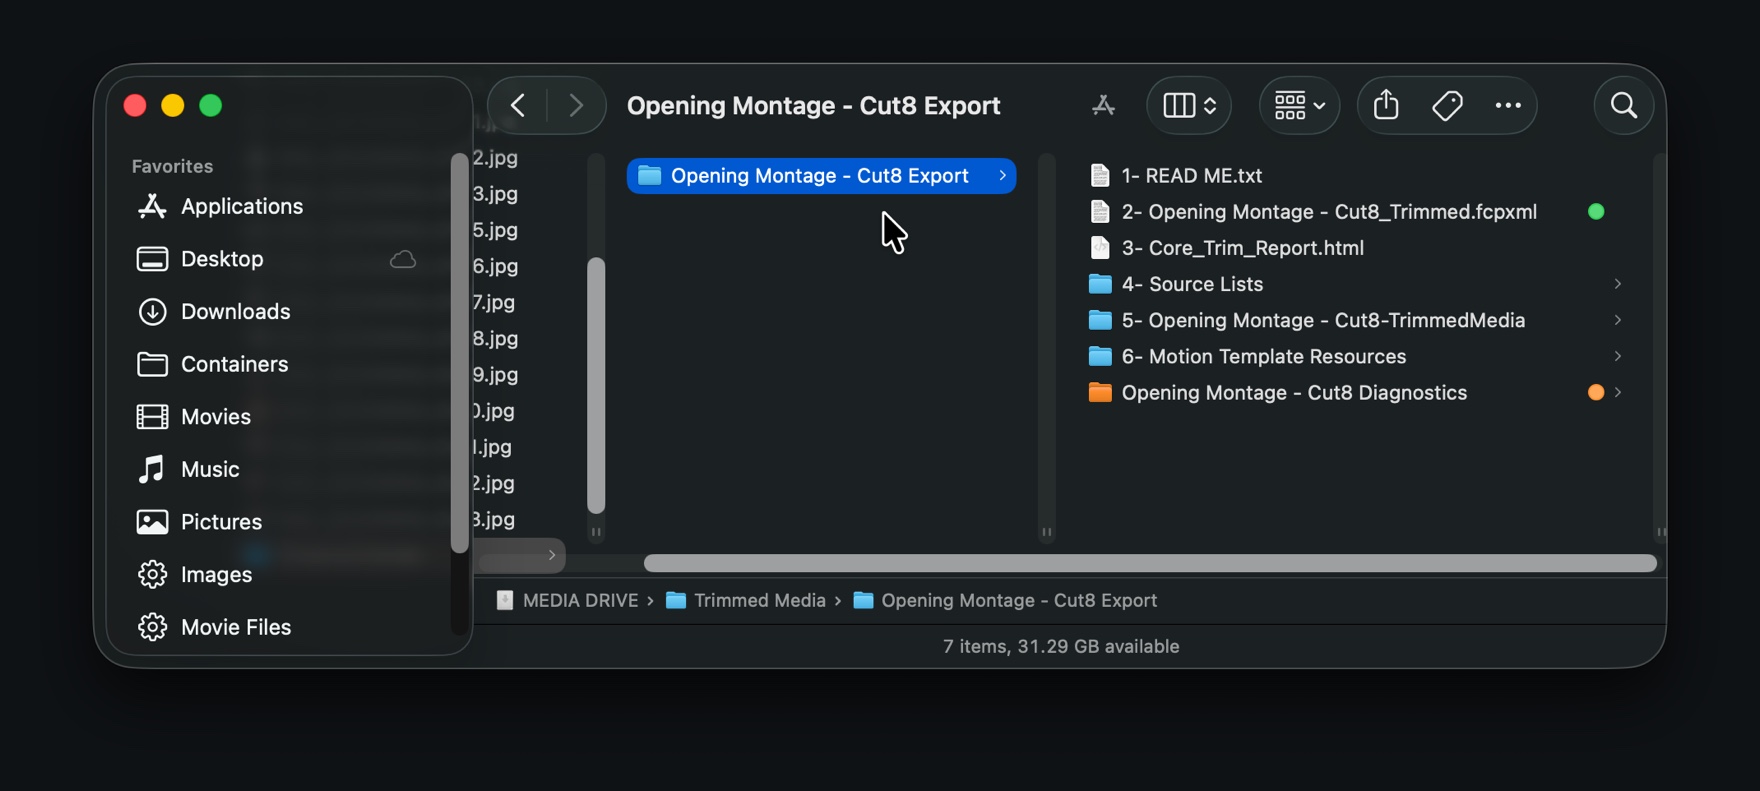Screen dimensions: 1760x791
Task: Click column resize handle below second column
Action: (x=1047, y=532)
